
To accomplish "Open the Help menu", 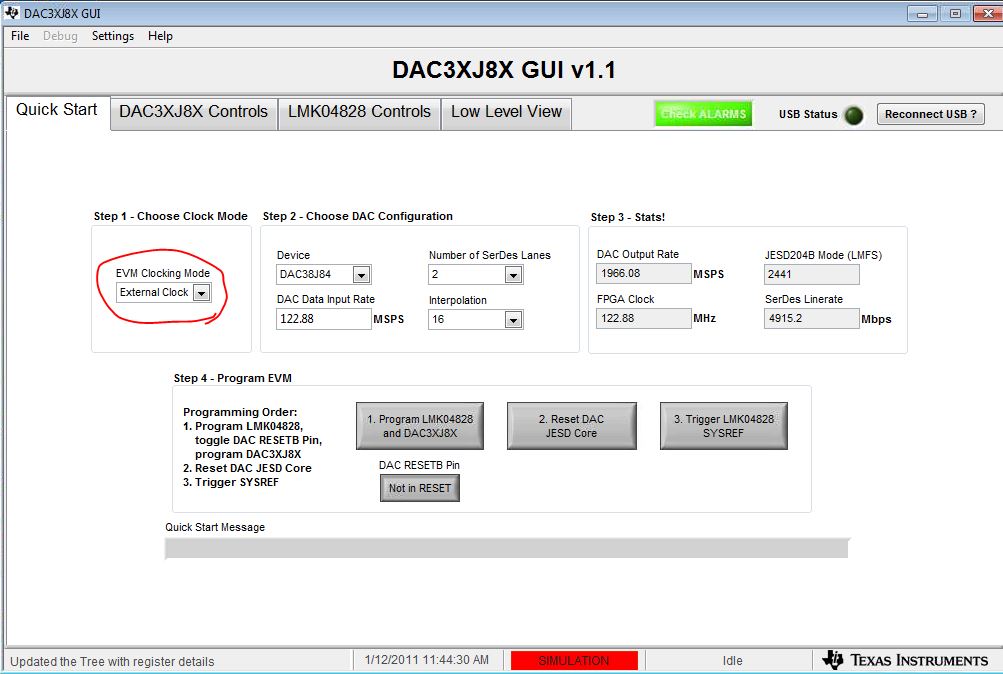I will [x=160, y=36].
